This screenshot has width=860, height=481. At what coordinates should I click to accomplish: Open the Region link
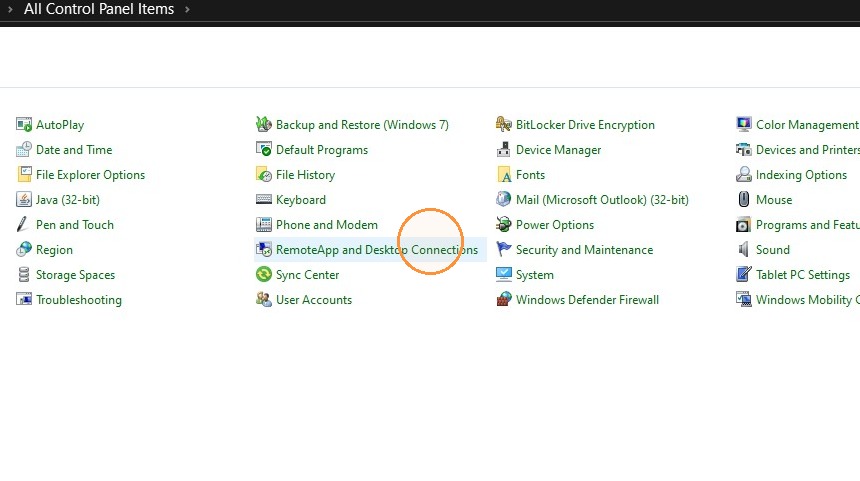(x=54, y=250)
